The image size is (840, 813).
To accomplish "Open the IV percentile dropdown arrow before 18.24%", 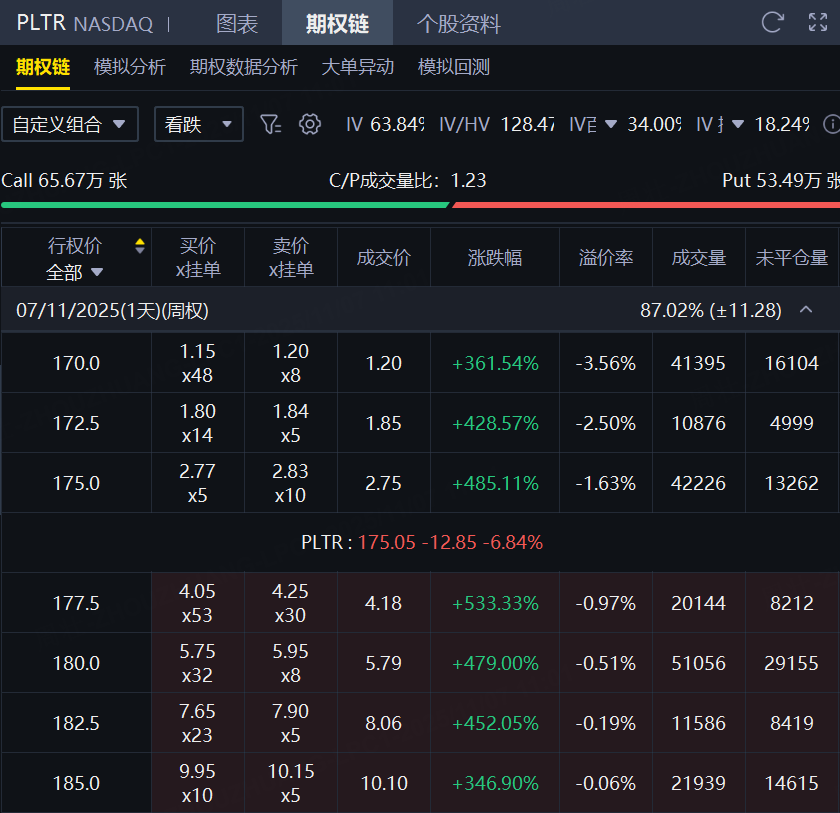I will click(738, 124).
